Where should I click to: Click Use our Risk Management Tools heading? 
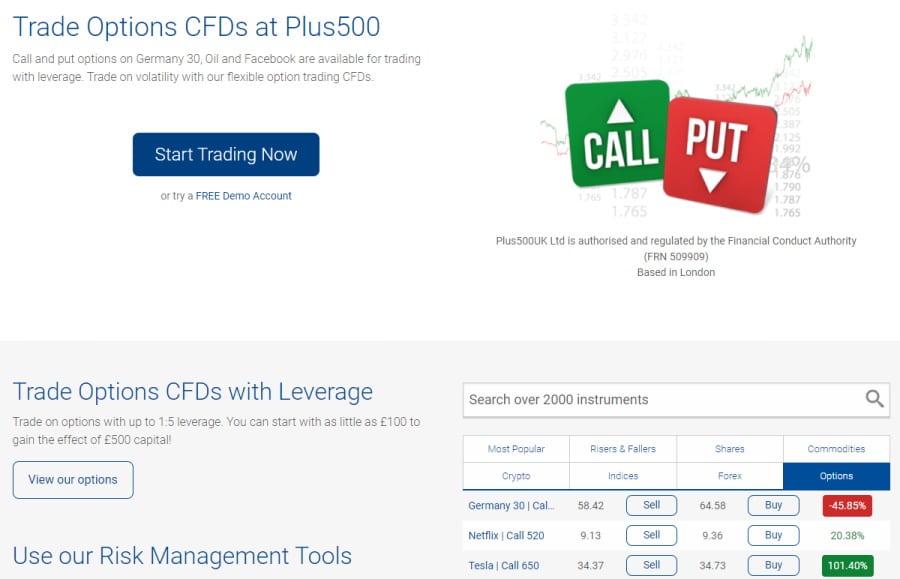tap(182, 555)
